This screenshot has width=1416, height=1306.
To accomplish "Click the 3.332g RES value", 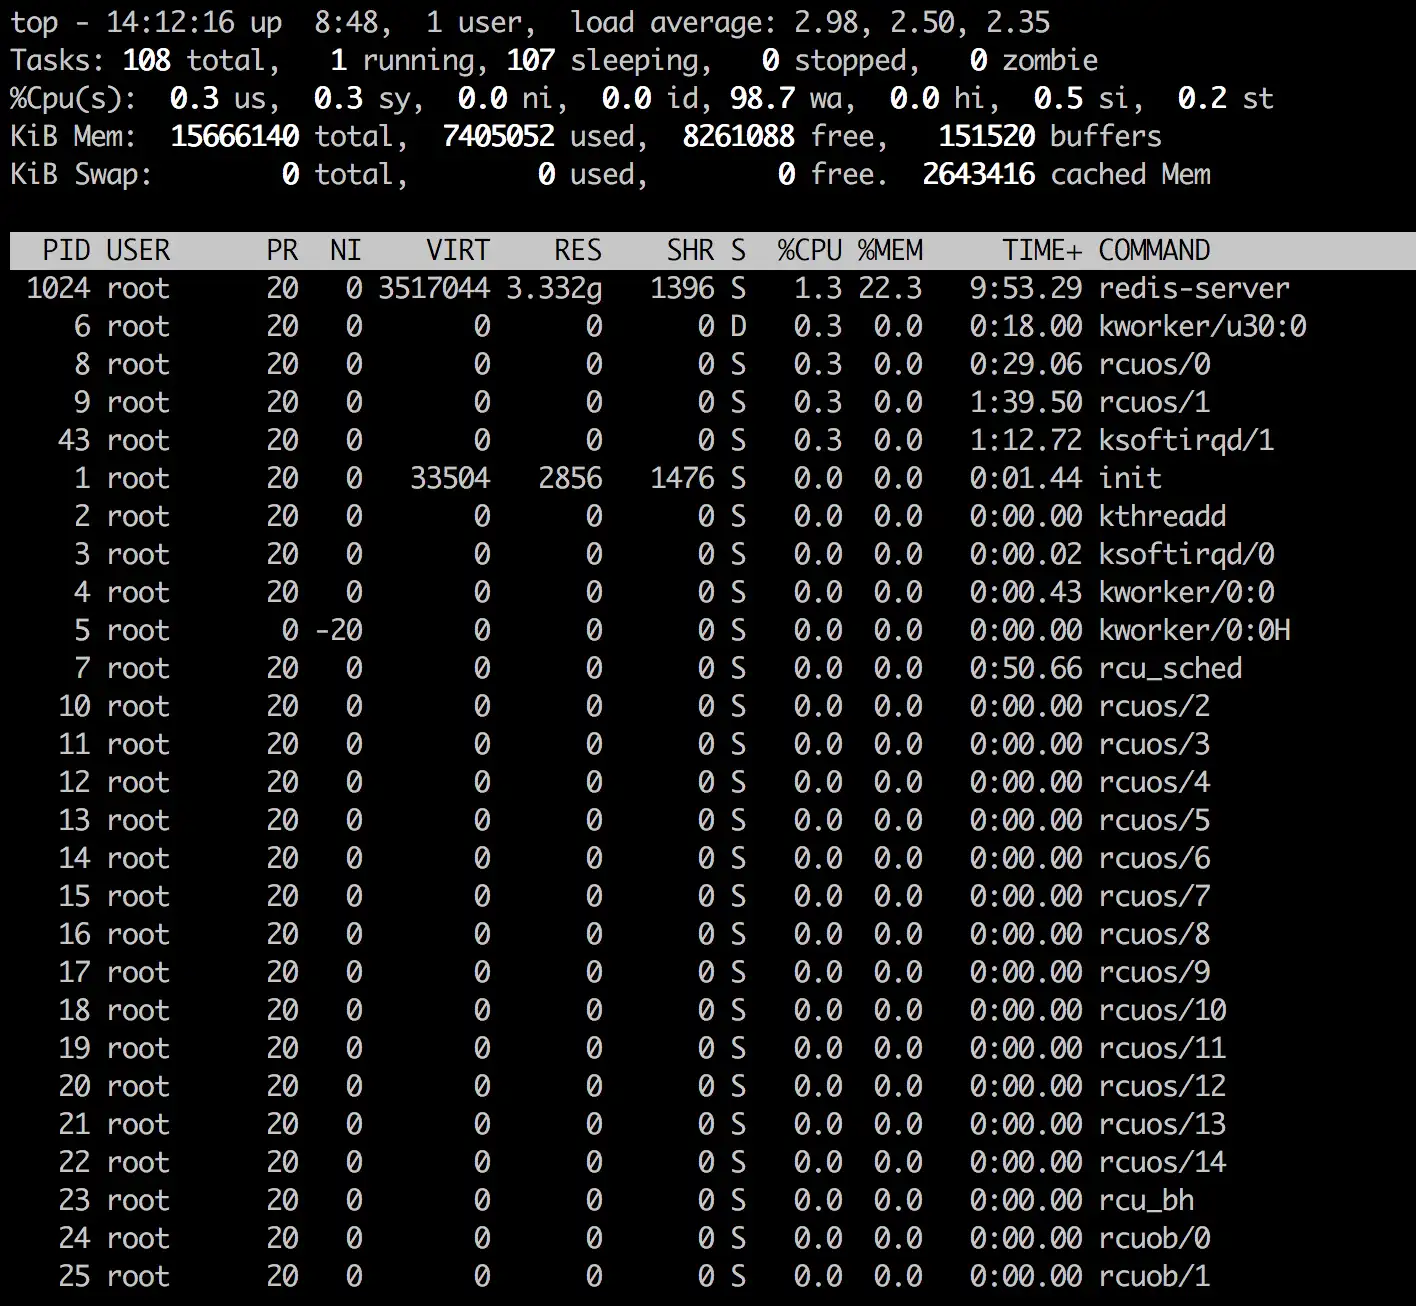I will 554,288.
